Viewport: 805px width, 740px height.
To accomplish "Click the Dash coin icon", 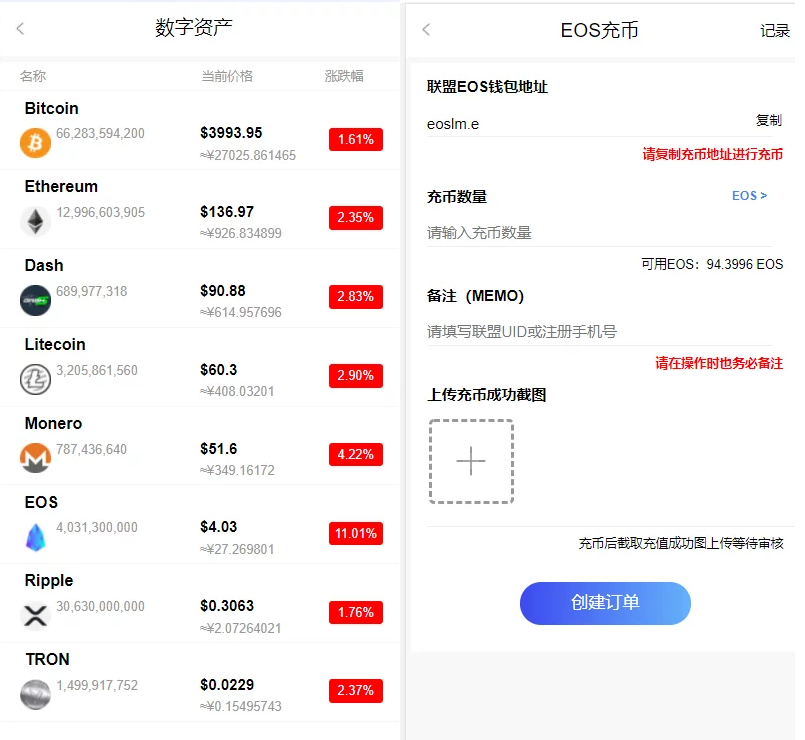I will (x=35, y=300).
